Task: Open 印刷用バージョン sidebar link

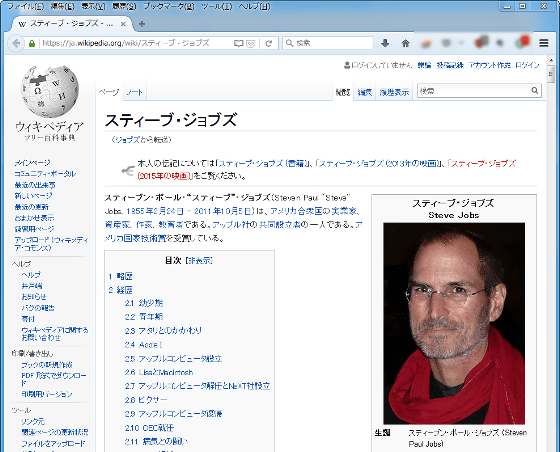Action: [x=47, y=394]
